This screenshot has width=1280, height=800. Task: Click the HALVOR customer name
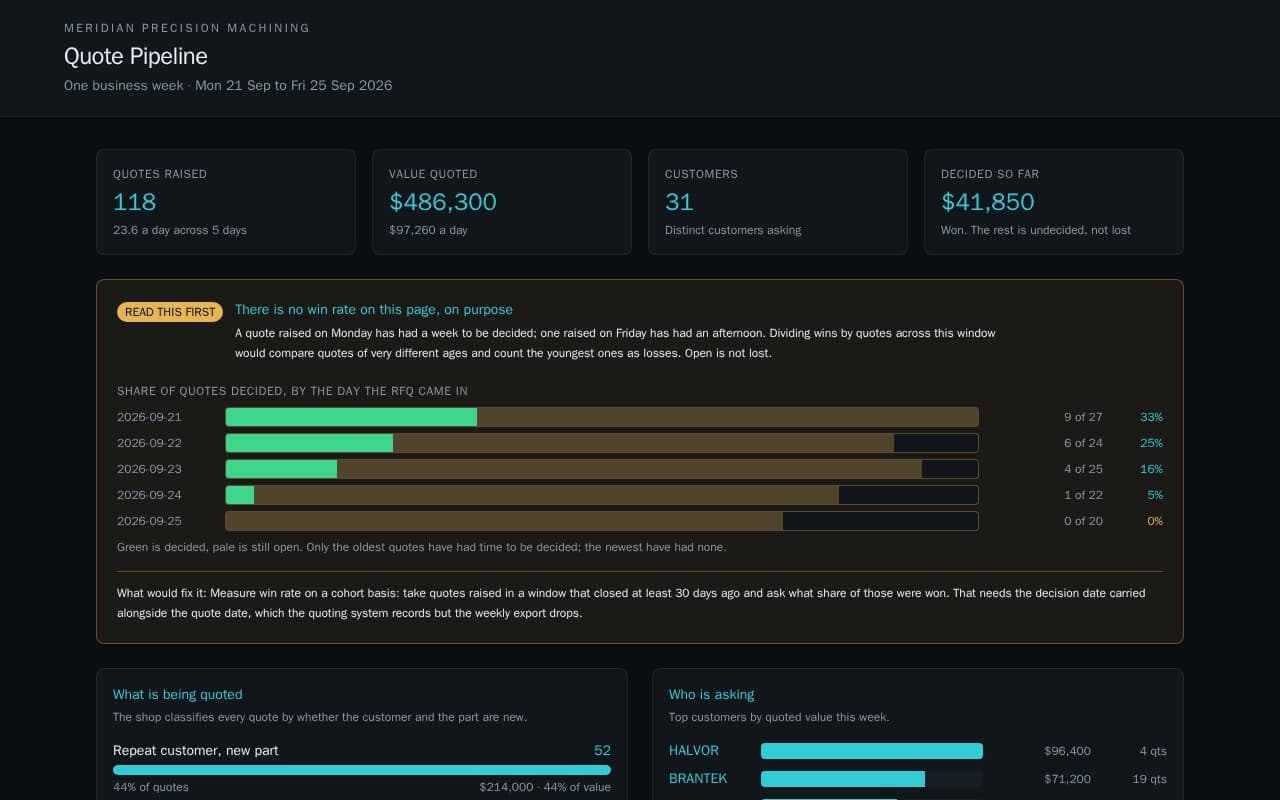coord(694,751)
